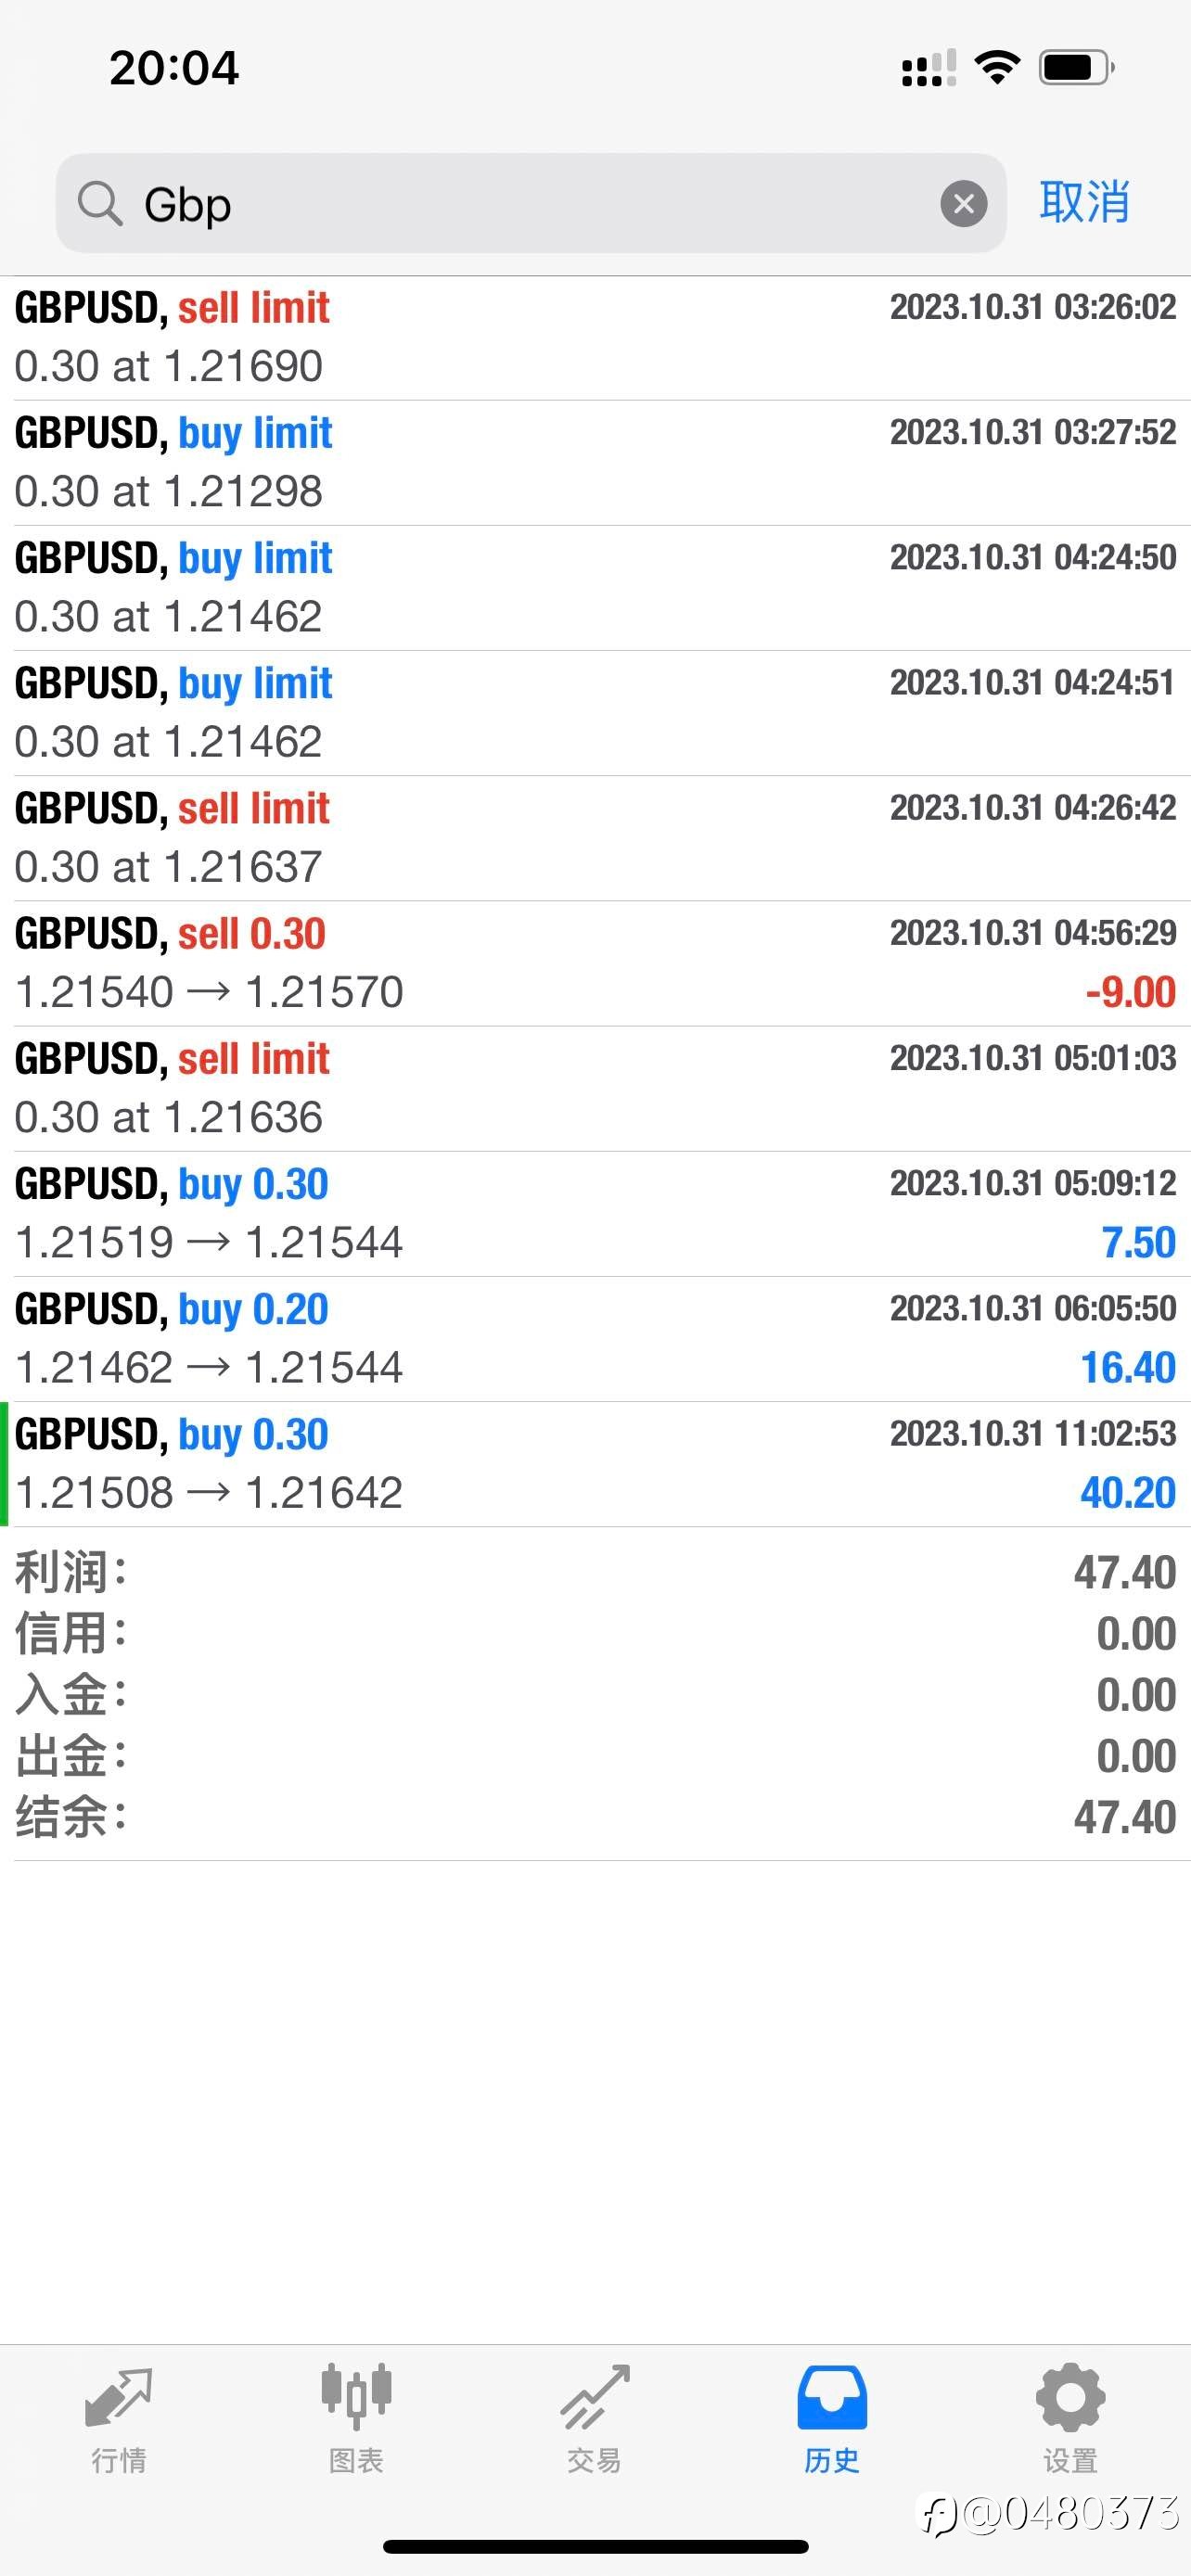Select buy limit order at 1.21298
The width and height of the screenshot is (1191, 2576).
click(x=595, y=463)
